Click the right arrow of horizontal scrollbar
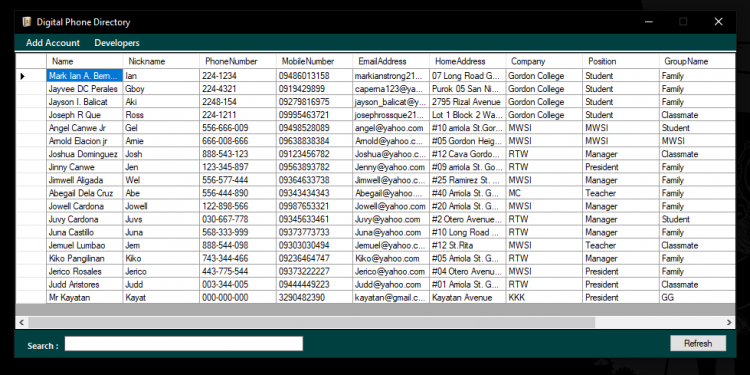750x375 pixels. [729, 322]
